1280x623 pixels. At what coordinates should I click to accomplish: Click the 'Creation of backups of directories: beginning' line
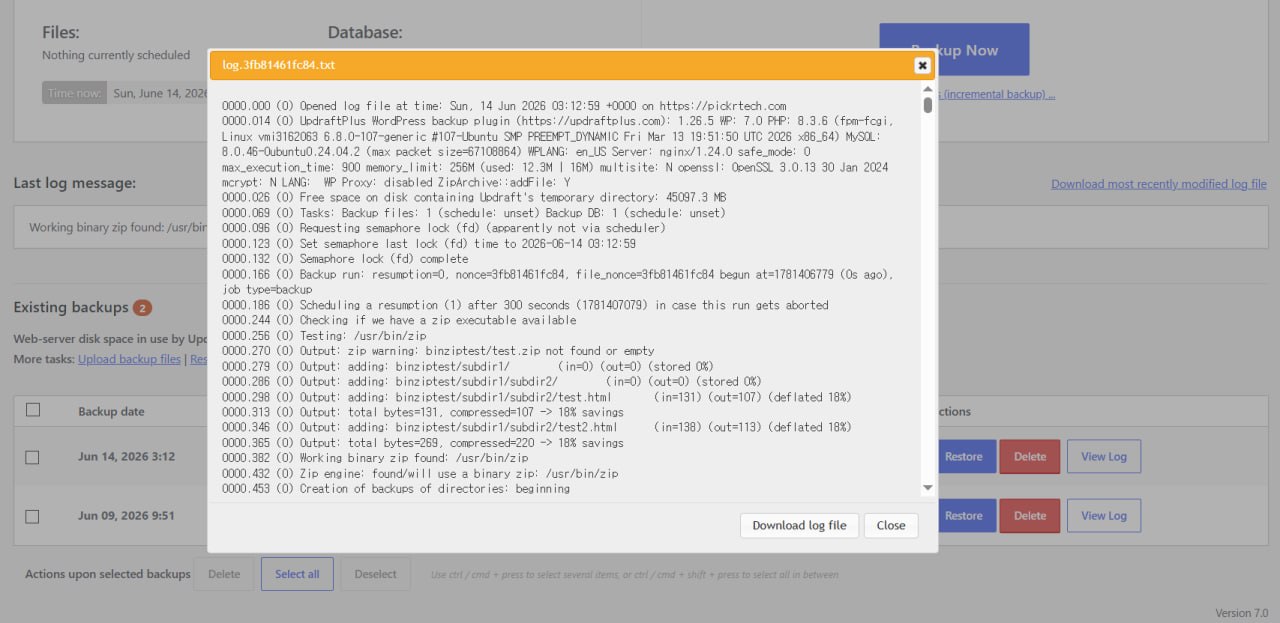(x=396, y=489)
